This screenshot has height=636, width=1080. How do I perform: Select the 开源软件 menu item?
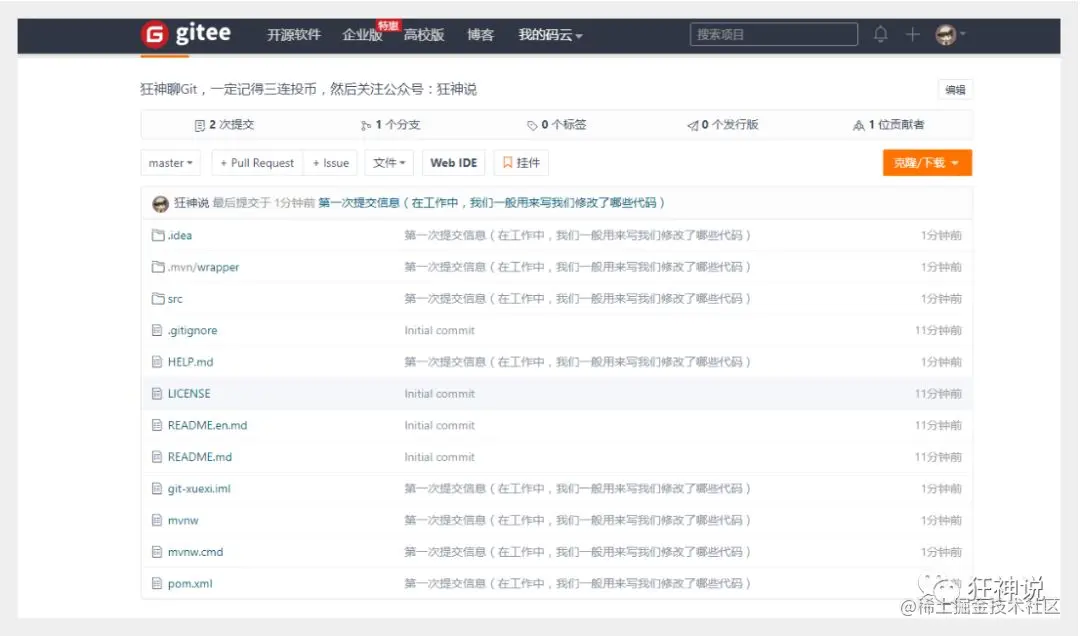292,34
